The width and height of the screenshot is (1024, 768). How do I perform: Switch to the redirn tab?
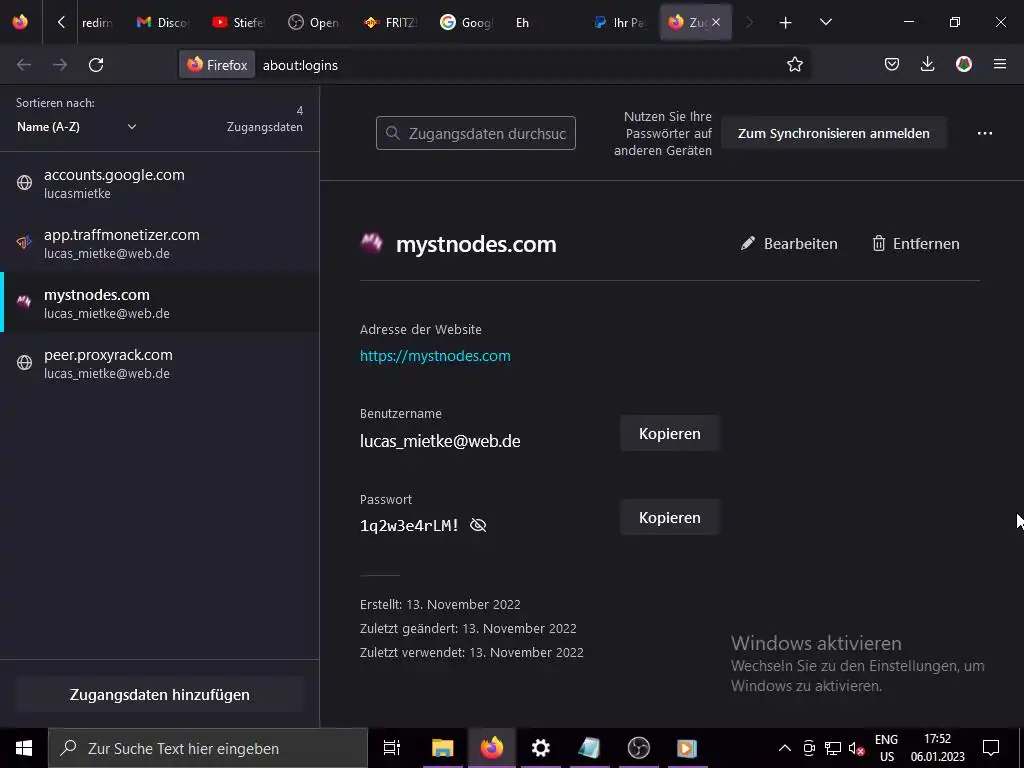click(97, 23)
